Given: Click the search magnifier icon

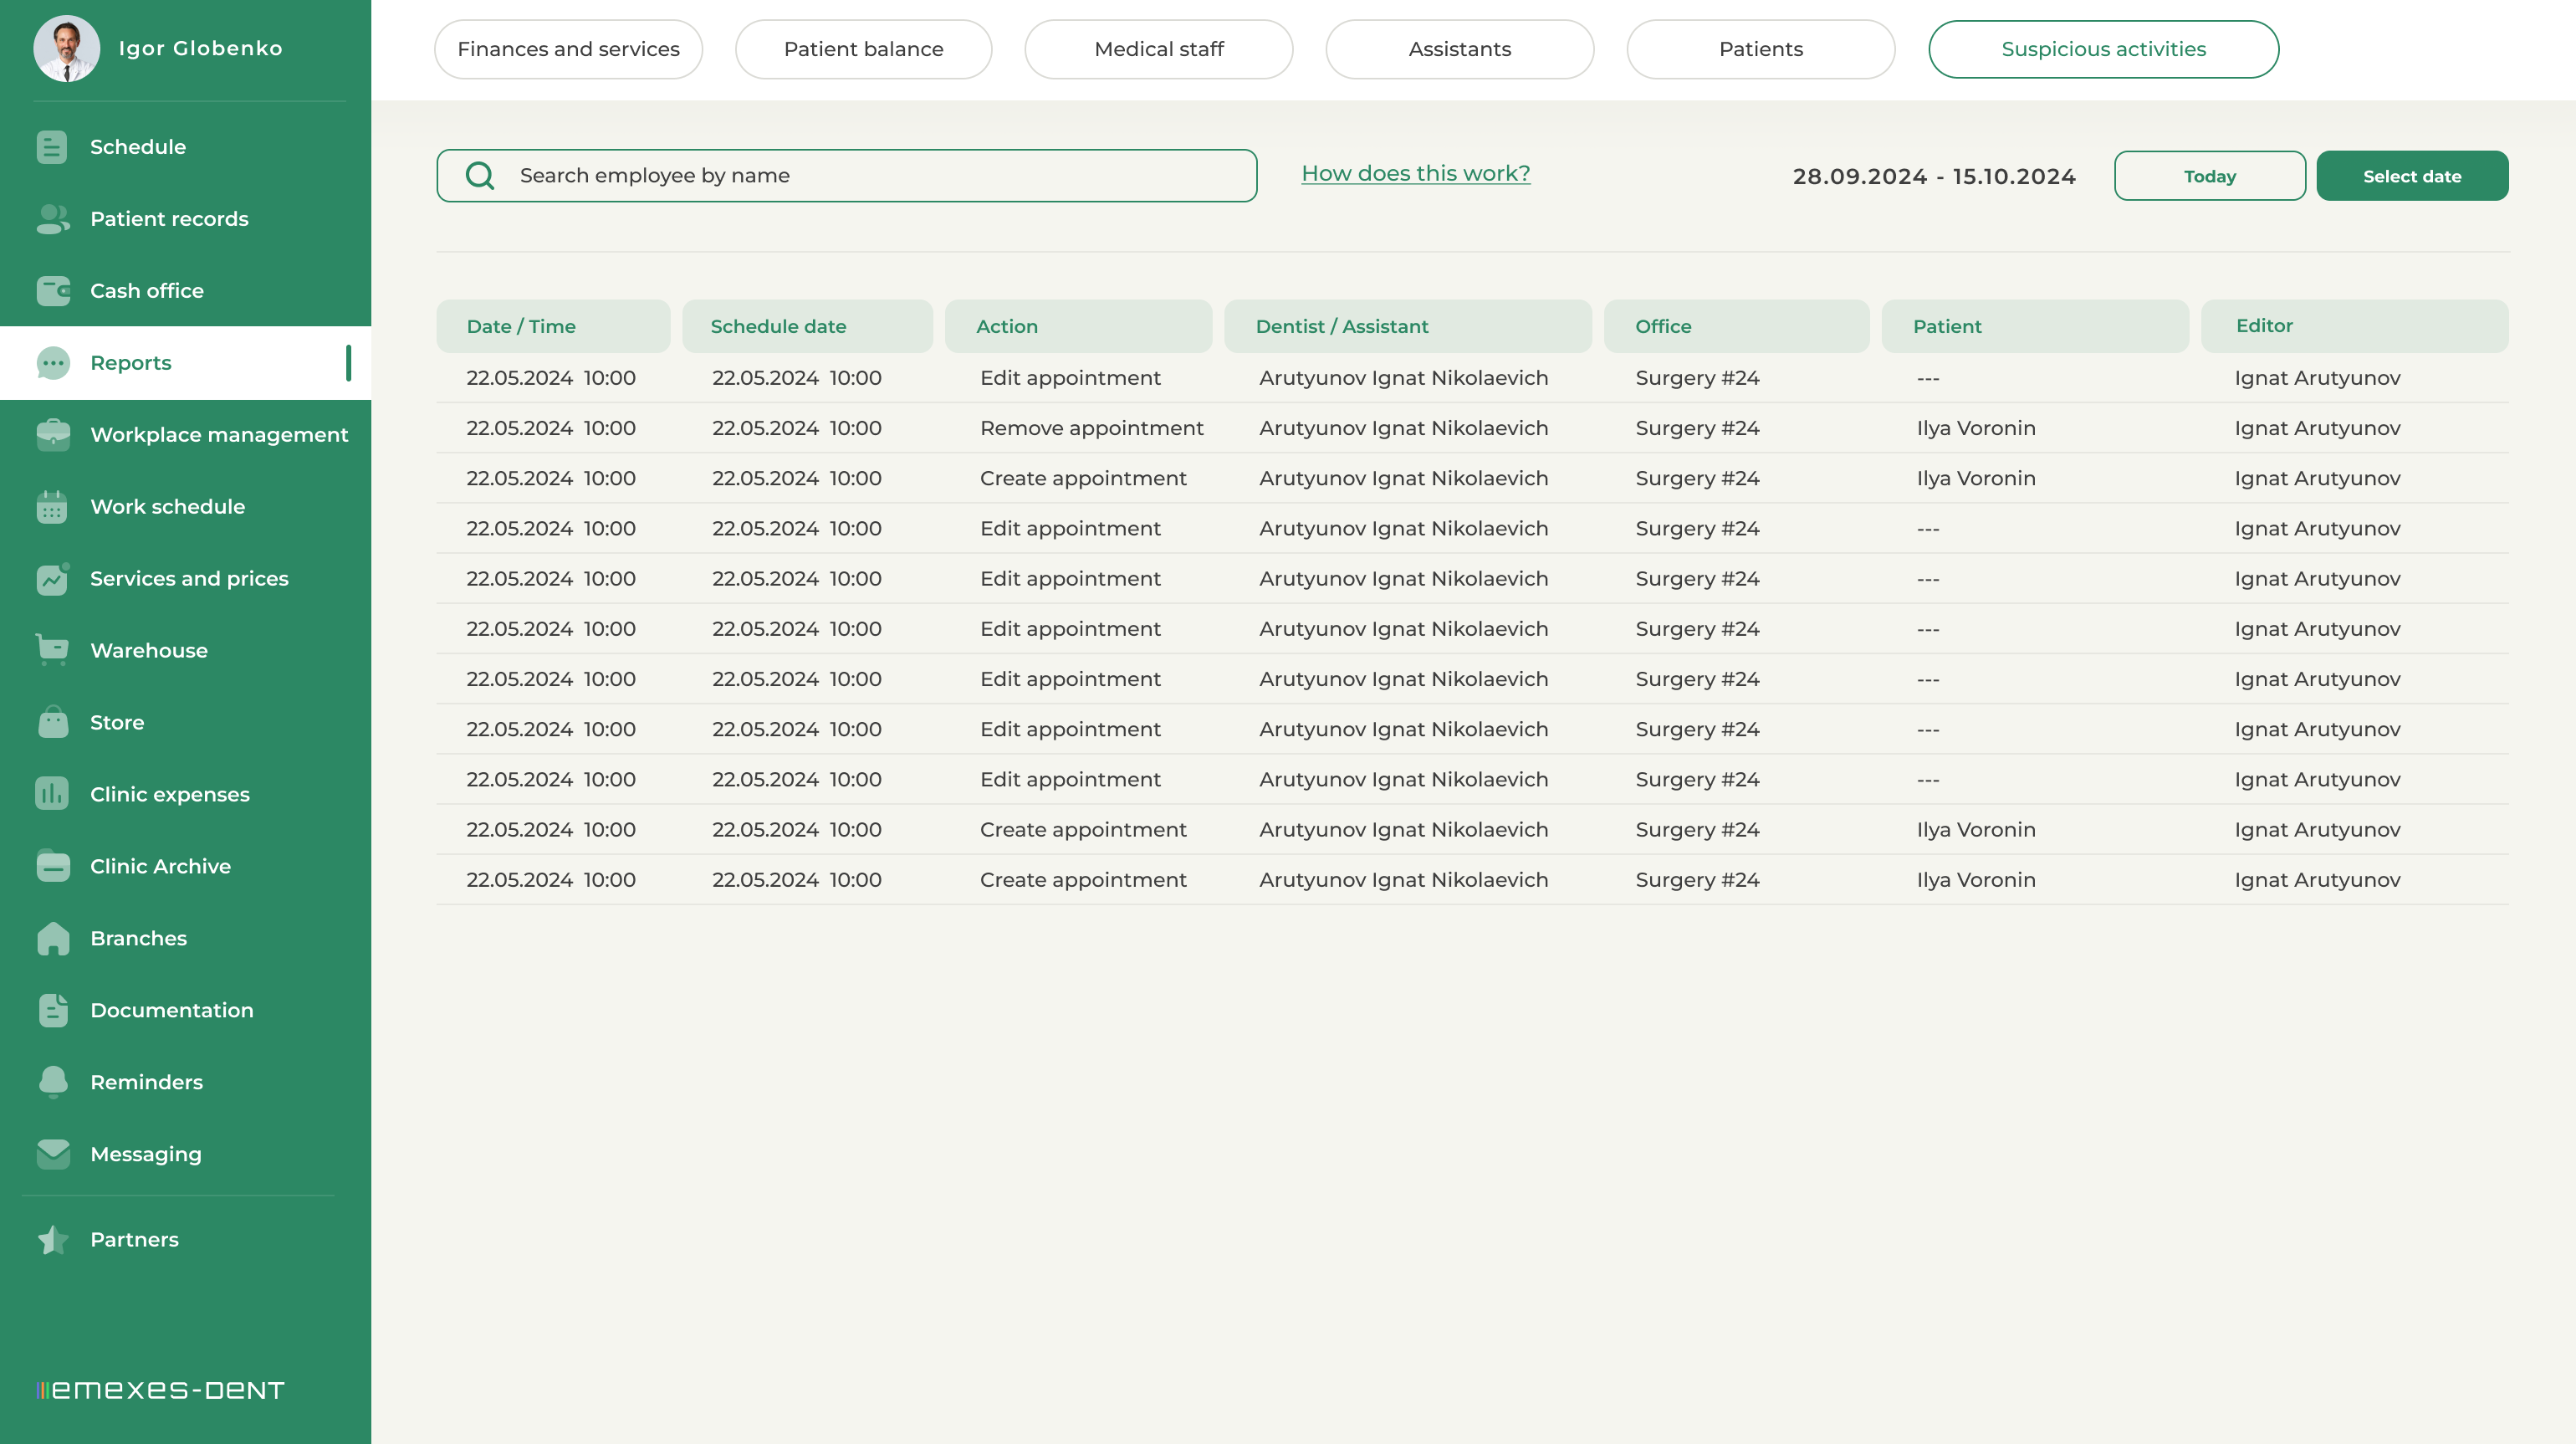Looking at the screenshot, I should click(480, 176).
